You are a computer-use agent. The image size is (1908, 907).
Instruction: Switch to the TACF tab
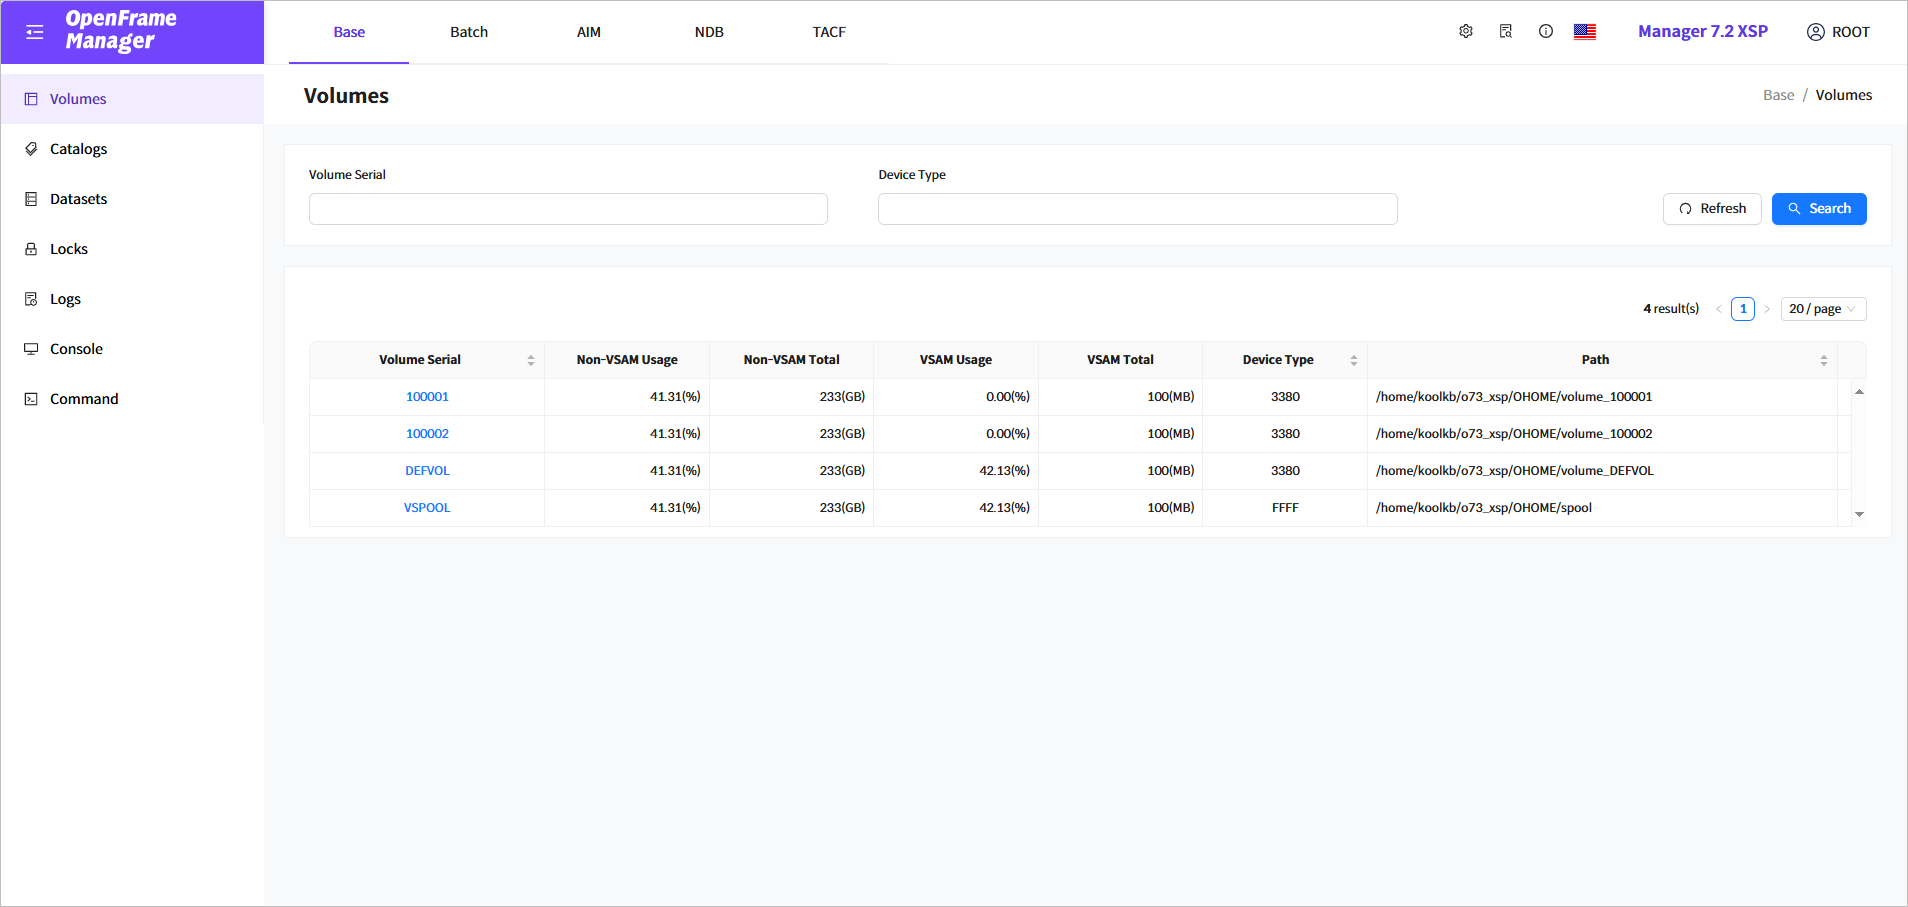point(828,32)
